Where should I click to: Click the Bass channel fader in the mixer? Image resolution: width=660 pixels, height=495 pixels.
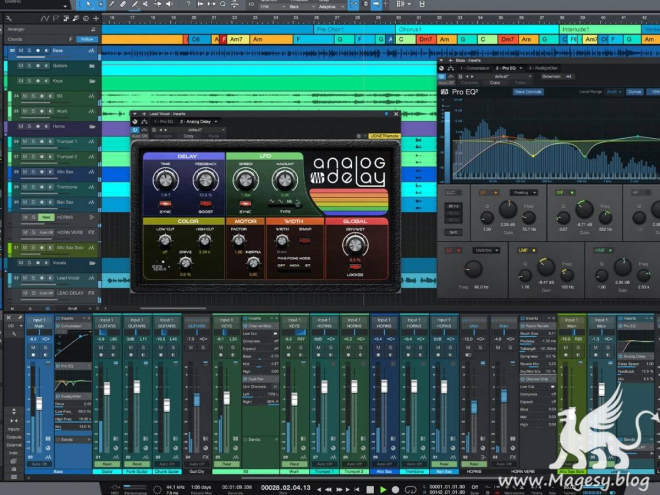(x=39, y=403)
